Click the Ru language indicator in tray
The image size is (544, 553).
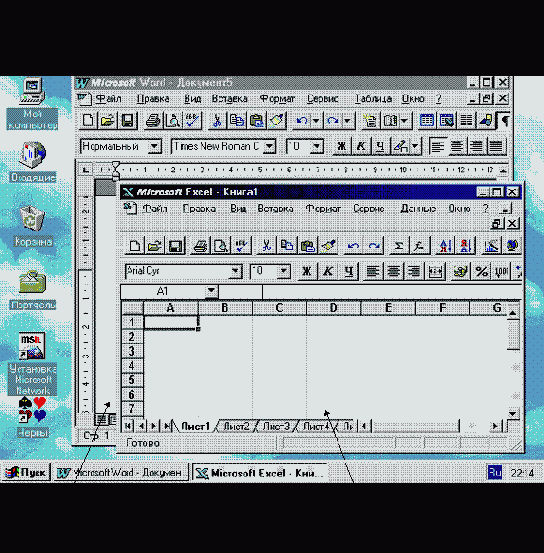point(495,472)
